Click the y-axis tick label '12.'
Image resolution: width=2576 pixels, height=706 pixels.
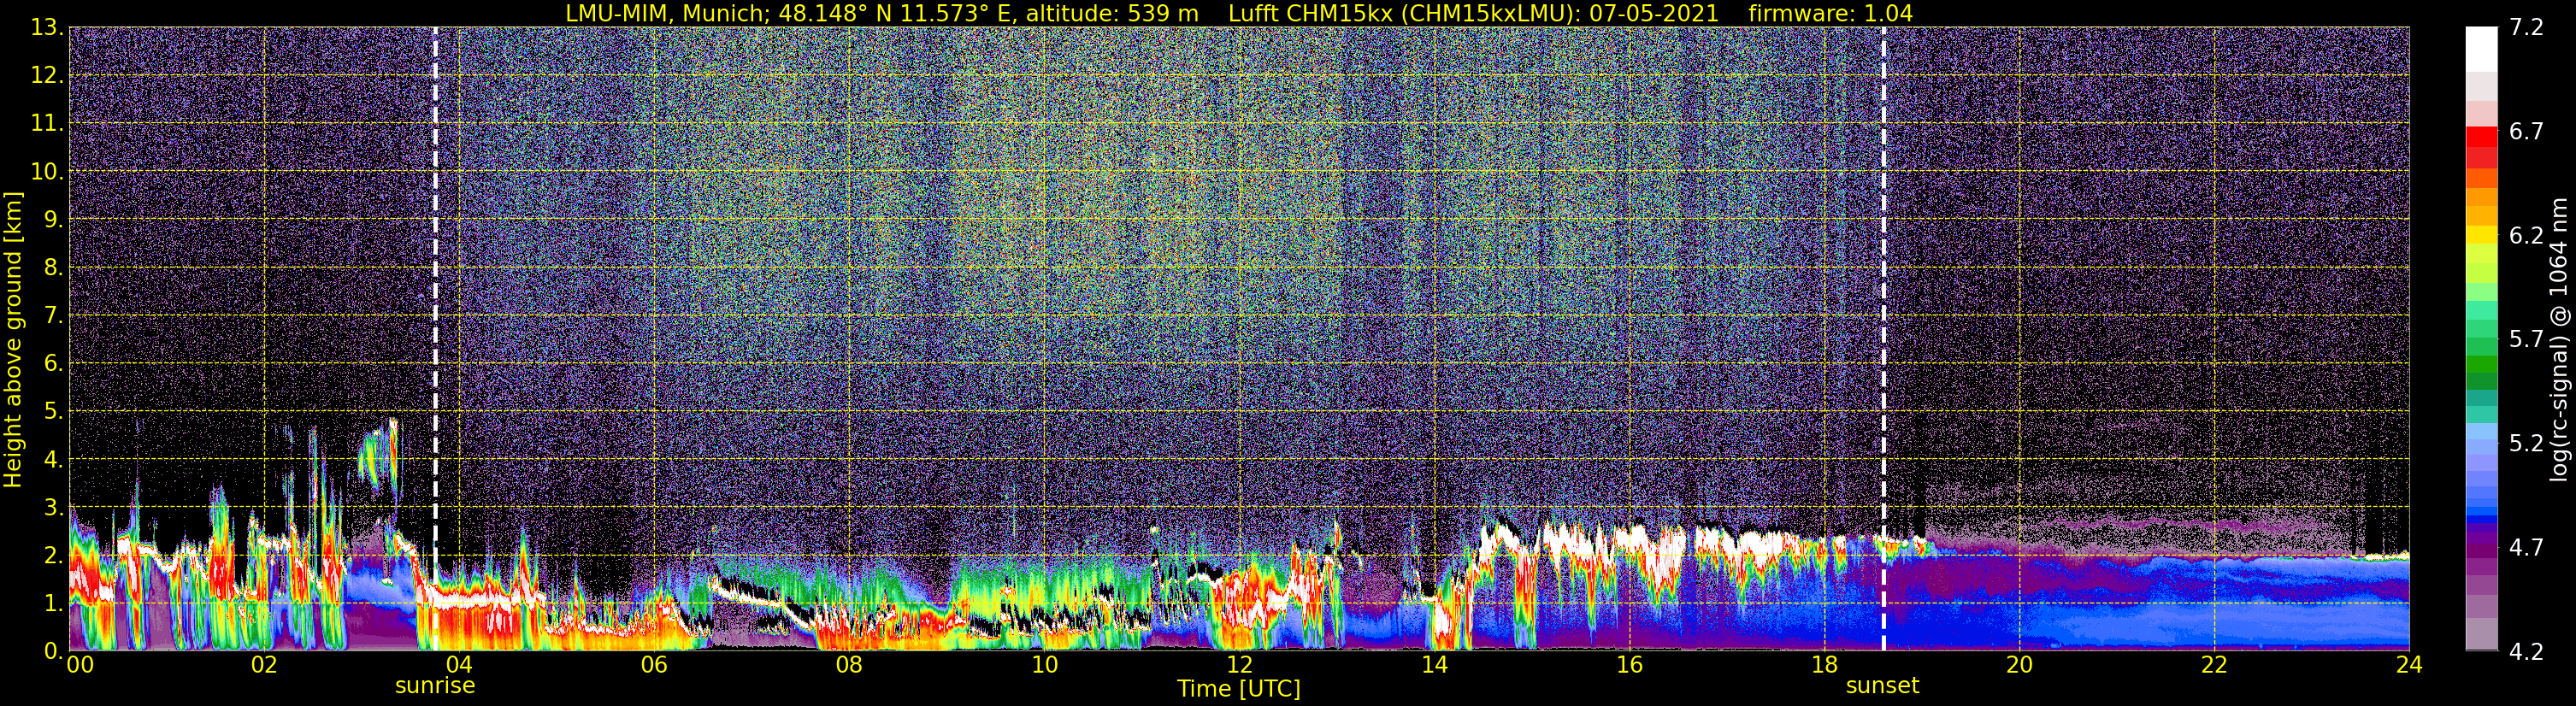tap(47, 76)
